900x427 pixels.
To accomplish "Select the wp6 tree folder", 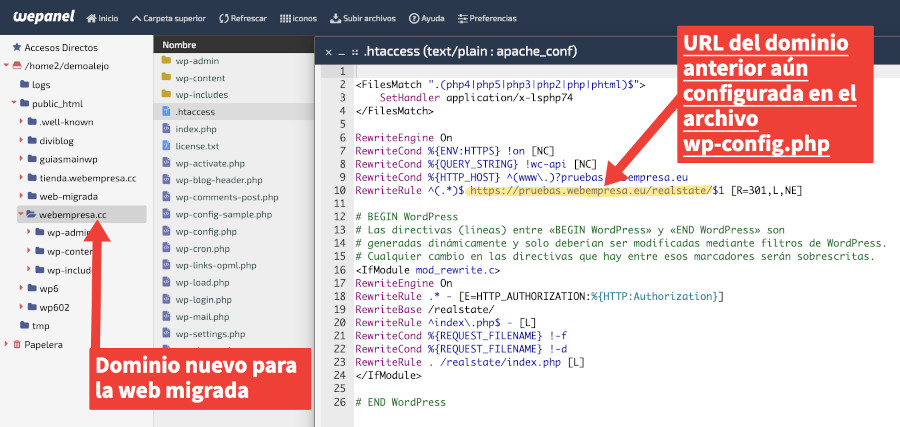I will click(42, 288).
